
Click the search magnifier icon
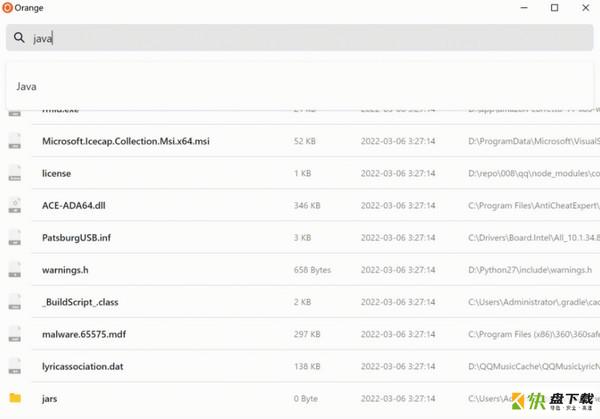click(19, 37)
